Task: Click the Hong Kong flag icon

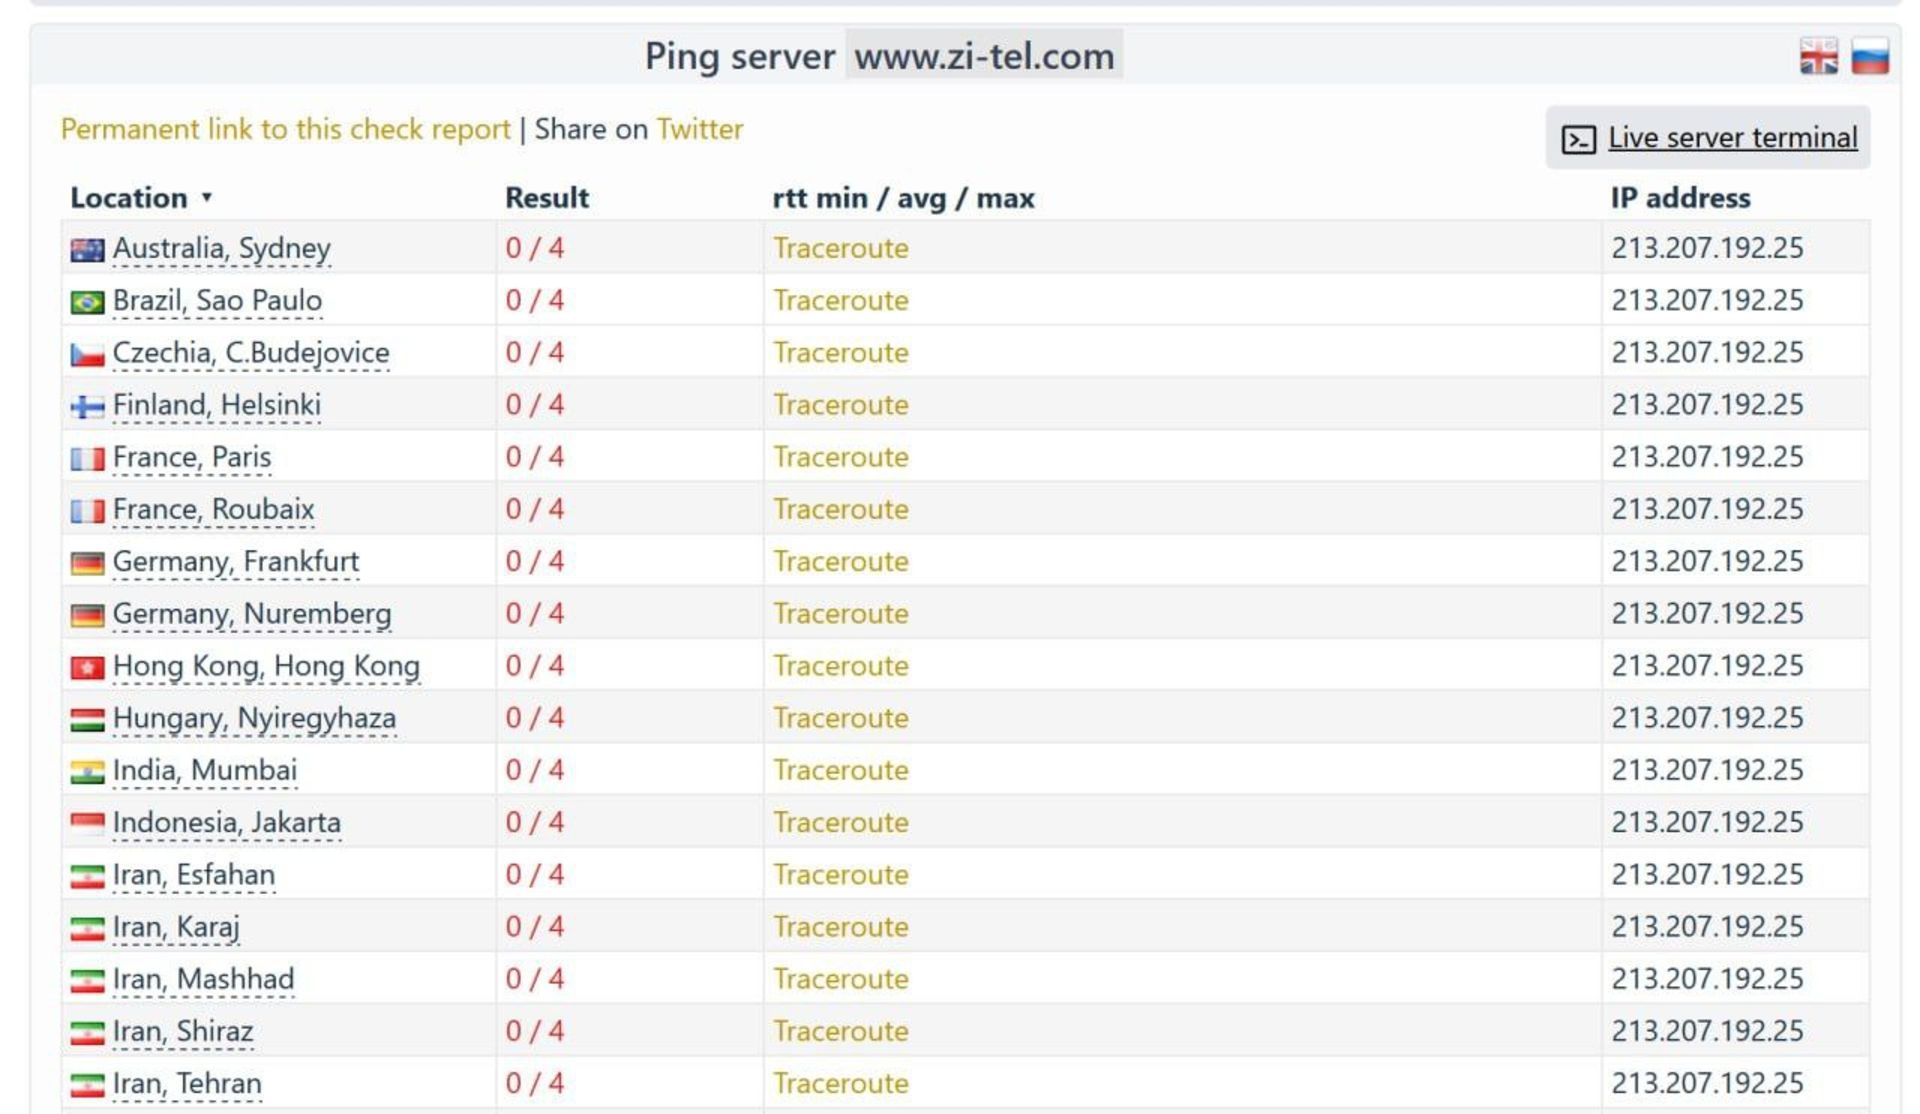Action: [x=87, y=667]
